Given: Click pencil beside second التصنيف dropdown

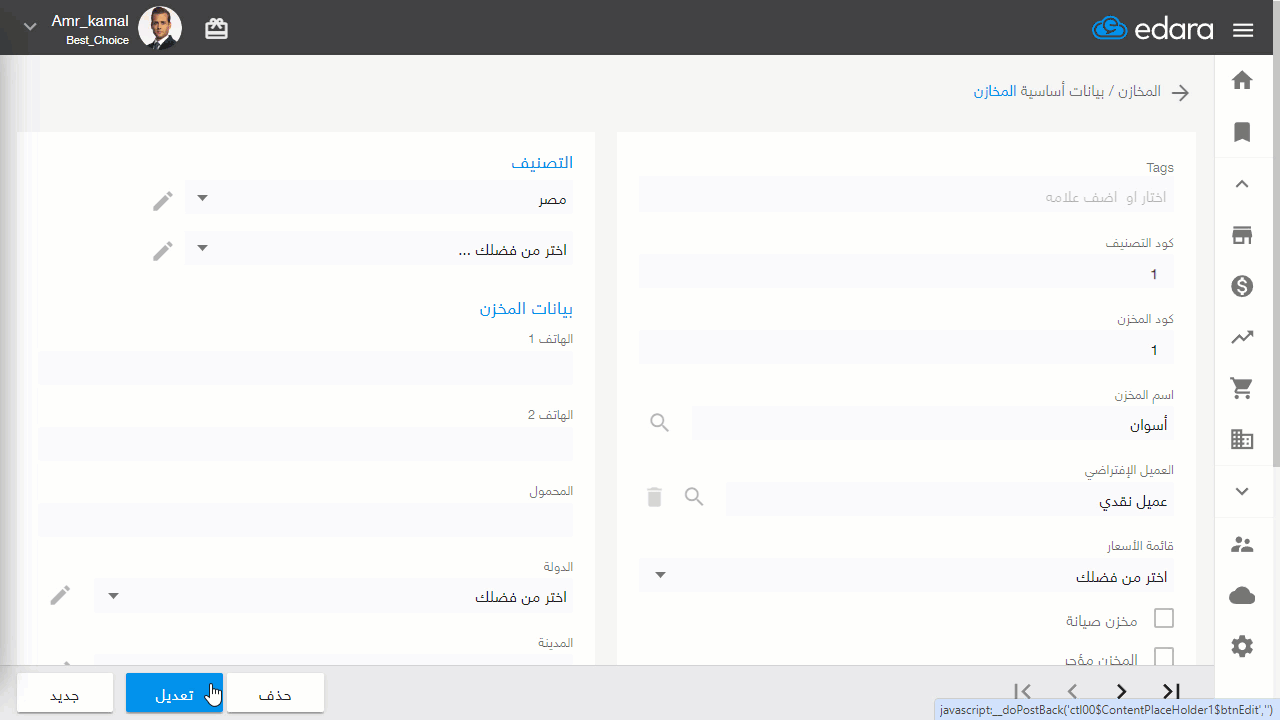Looking at the screenshot, I should point(163,251).
